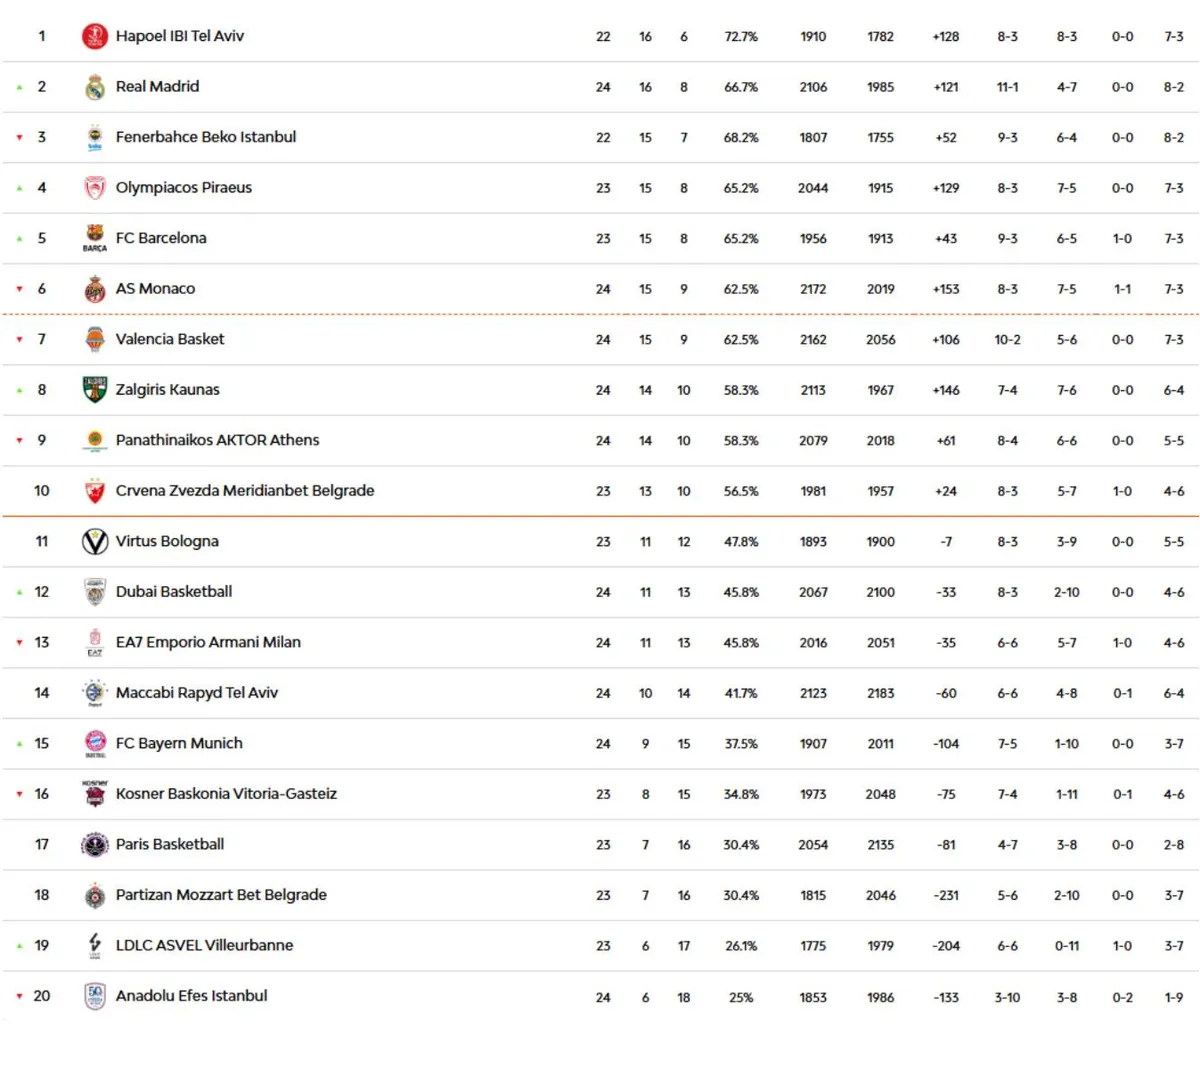Click the Fenerbahce Beko Istanbul logo
Viewport: 1200px width, 1069px height.
(95, 138)
